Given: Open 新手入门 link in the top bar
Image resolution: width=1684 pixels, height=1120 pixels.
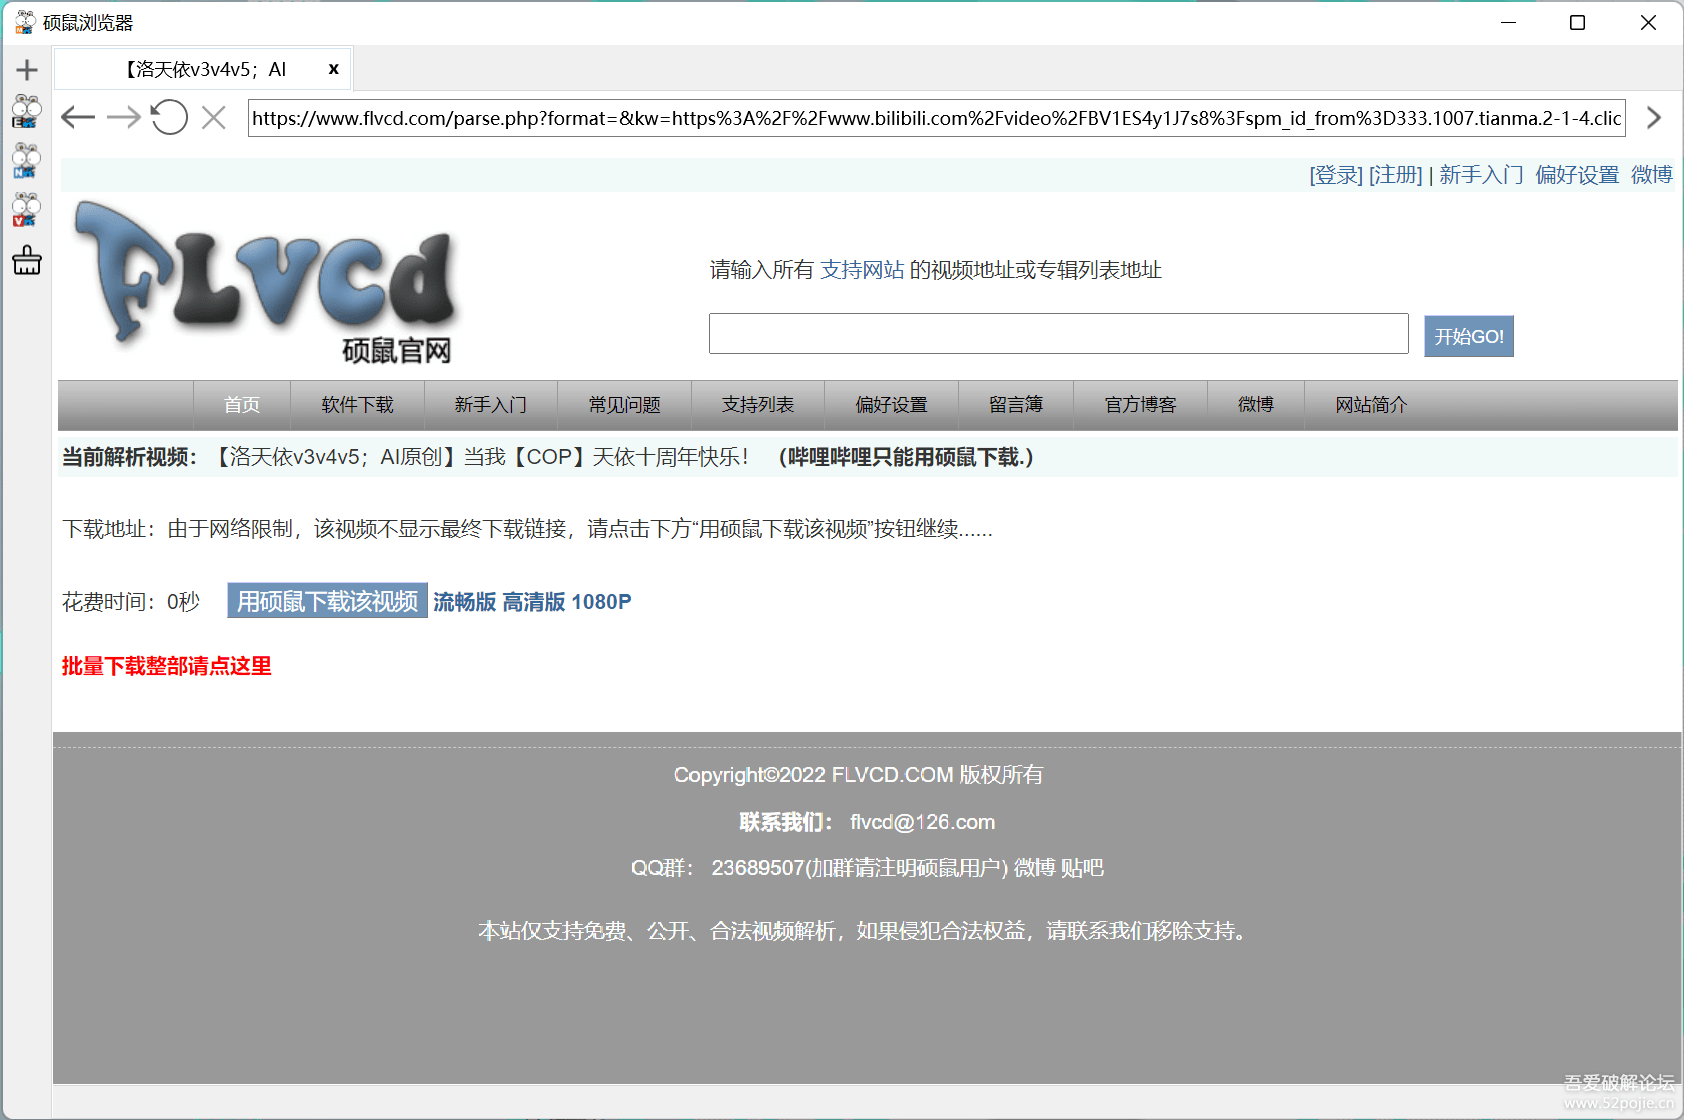Looking at the screenshot, I should coord(1481,175).
